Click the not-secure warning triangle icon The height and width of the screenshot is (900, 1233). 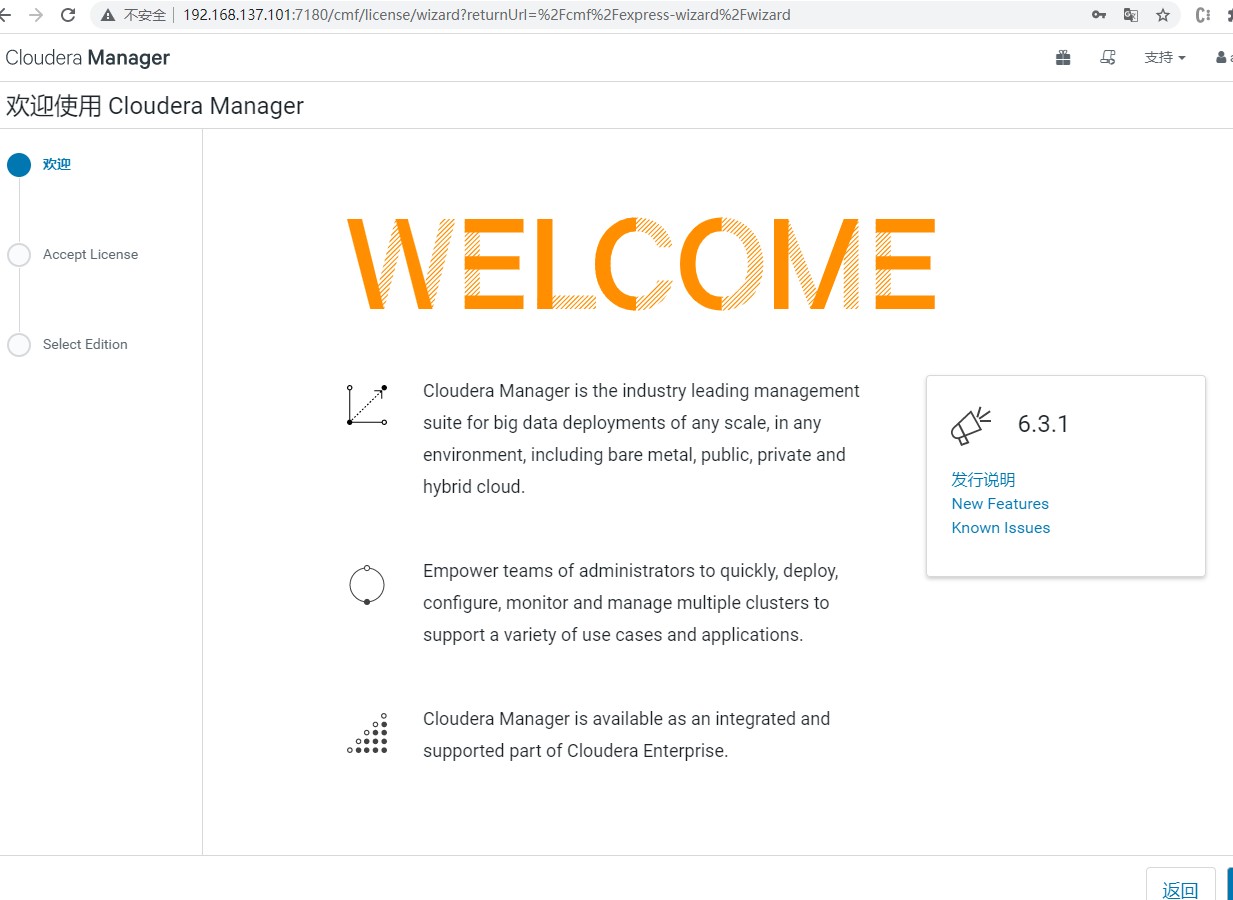[108, 15]
